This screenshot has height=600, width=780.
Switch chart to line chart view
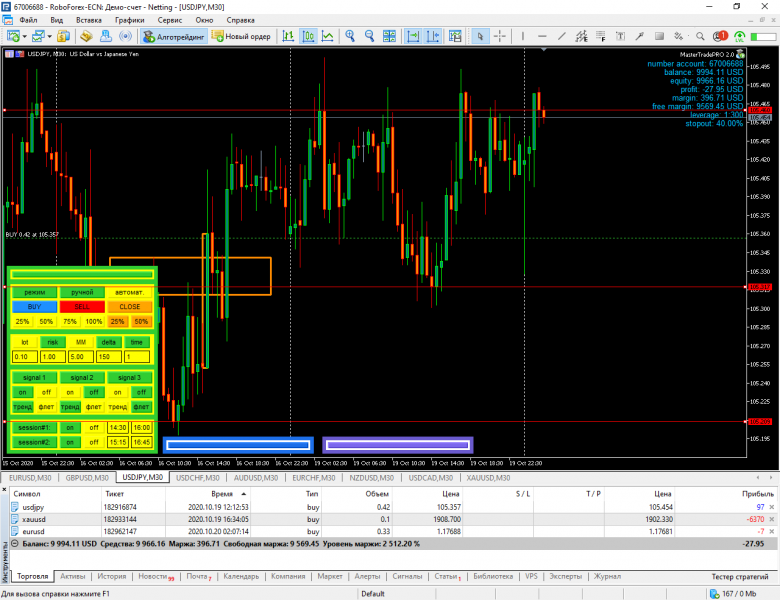328,36
